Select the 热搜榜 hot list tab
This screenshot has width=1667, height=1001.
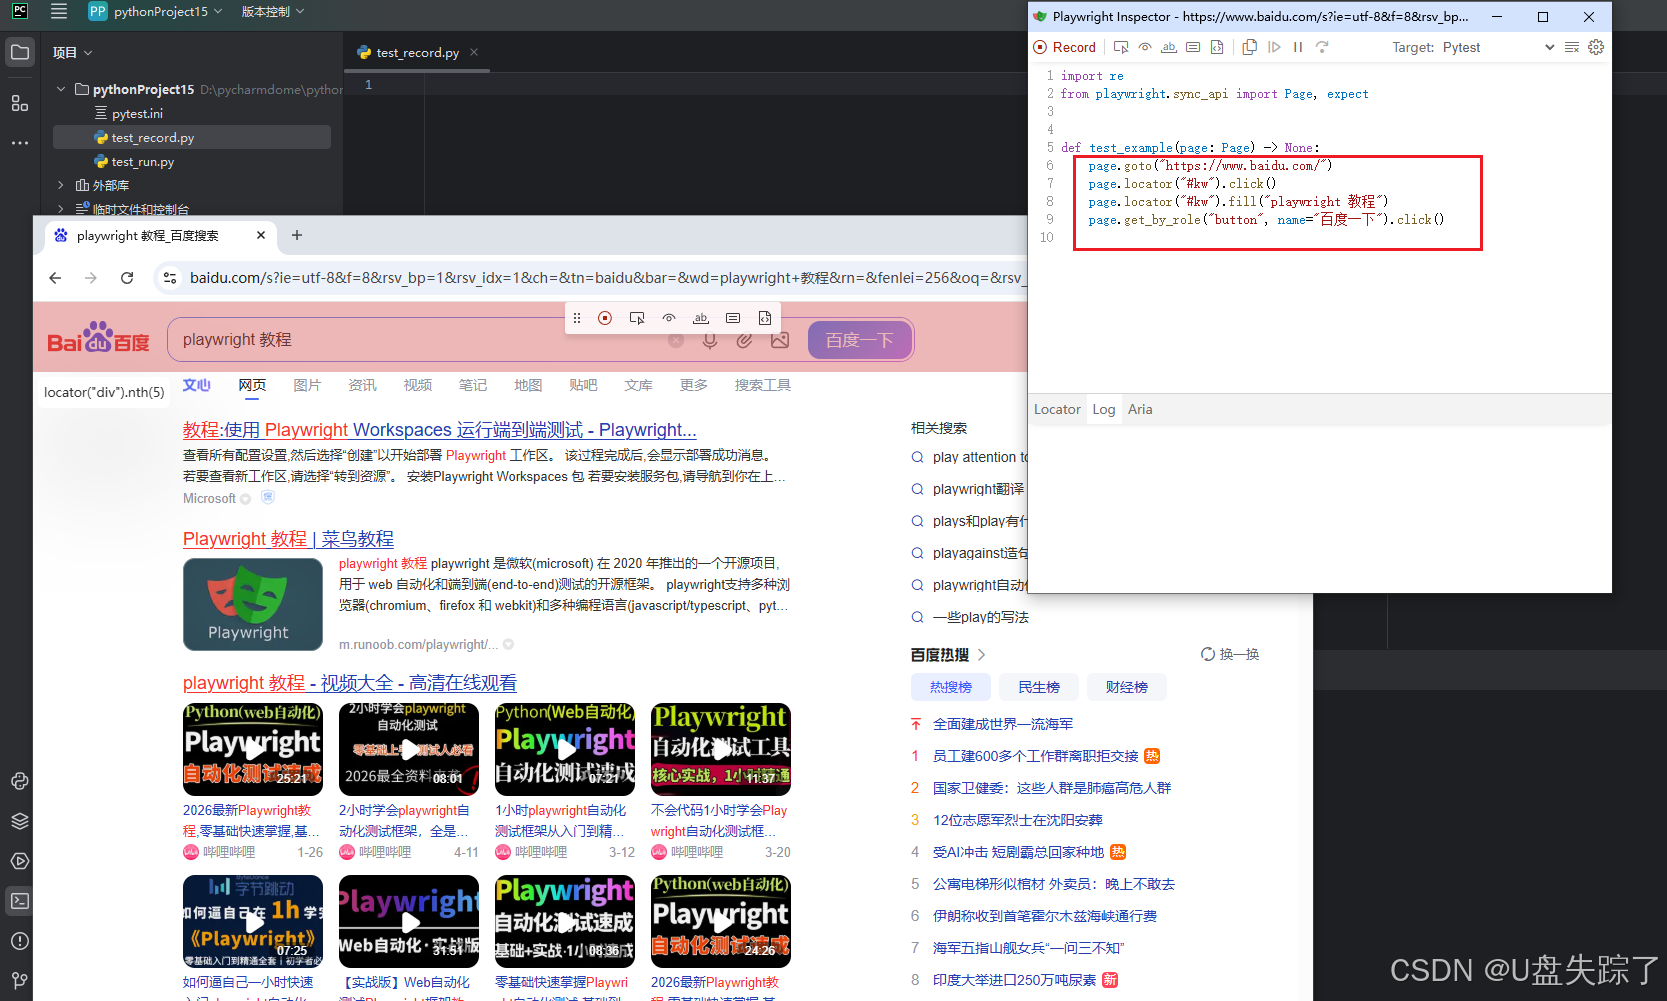point(951,687)
